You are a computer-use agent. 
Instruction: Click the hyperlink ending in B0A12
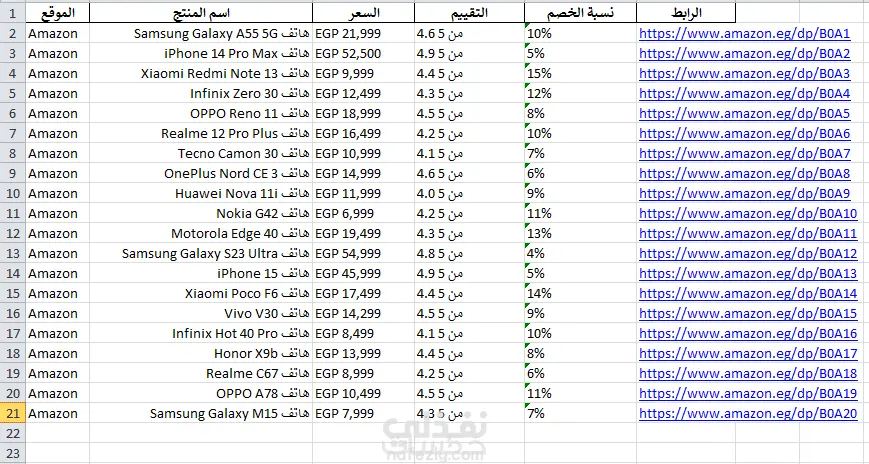pos(746,253)
